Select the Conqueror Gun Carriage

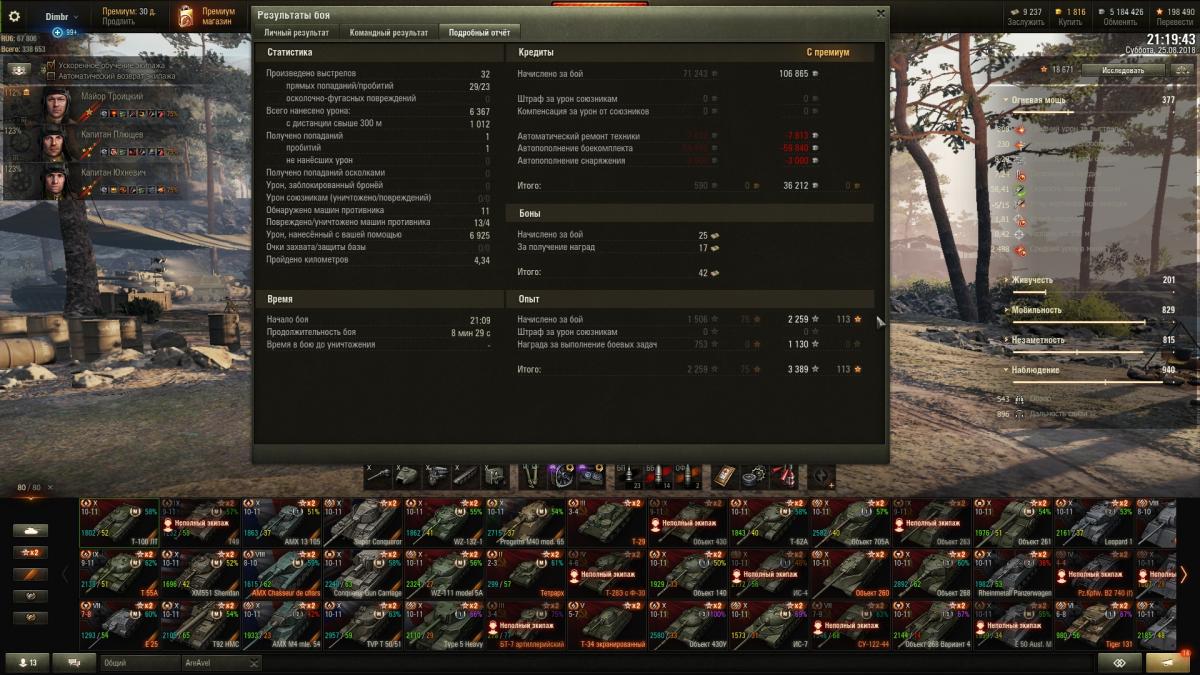click(363, 573)
